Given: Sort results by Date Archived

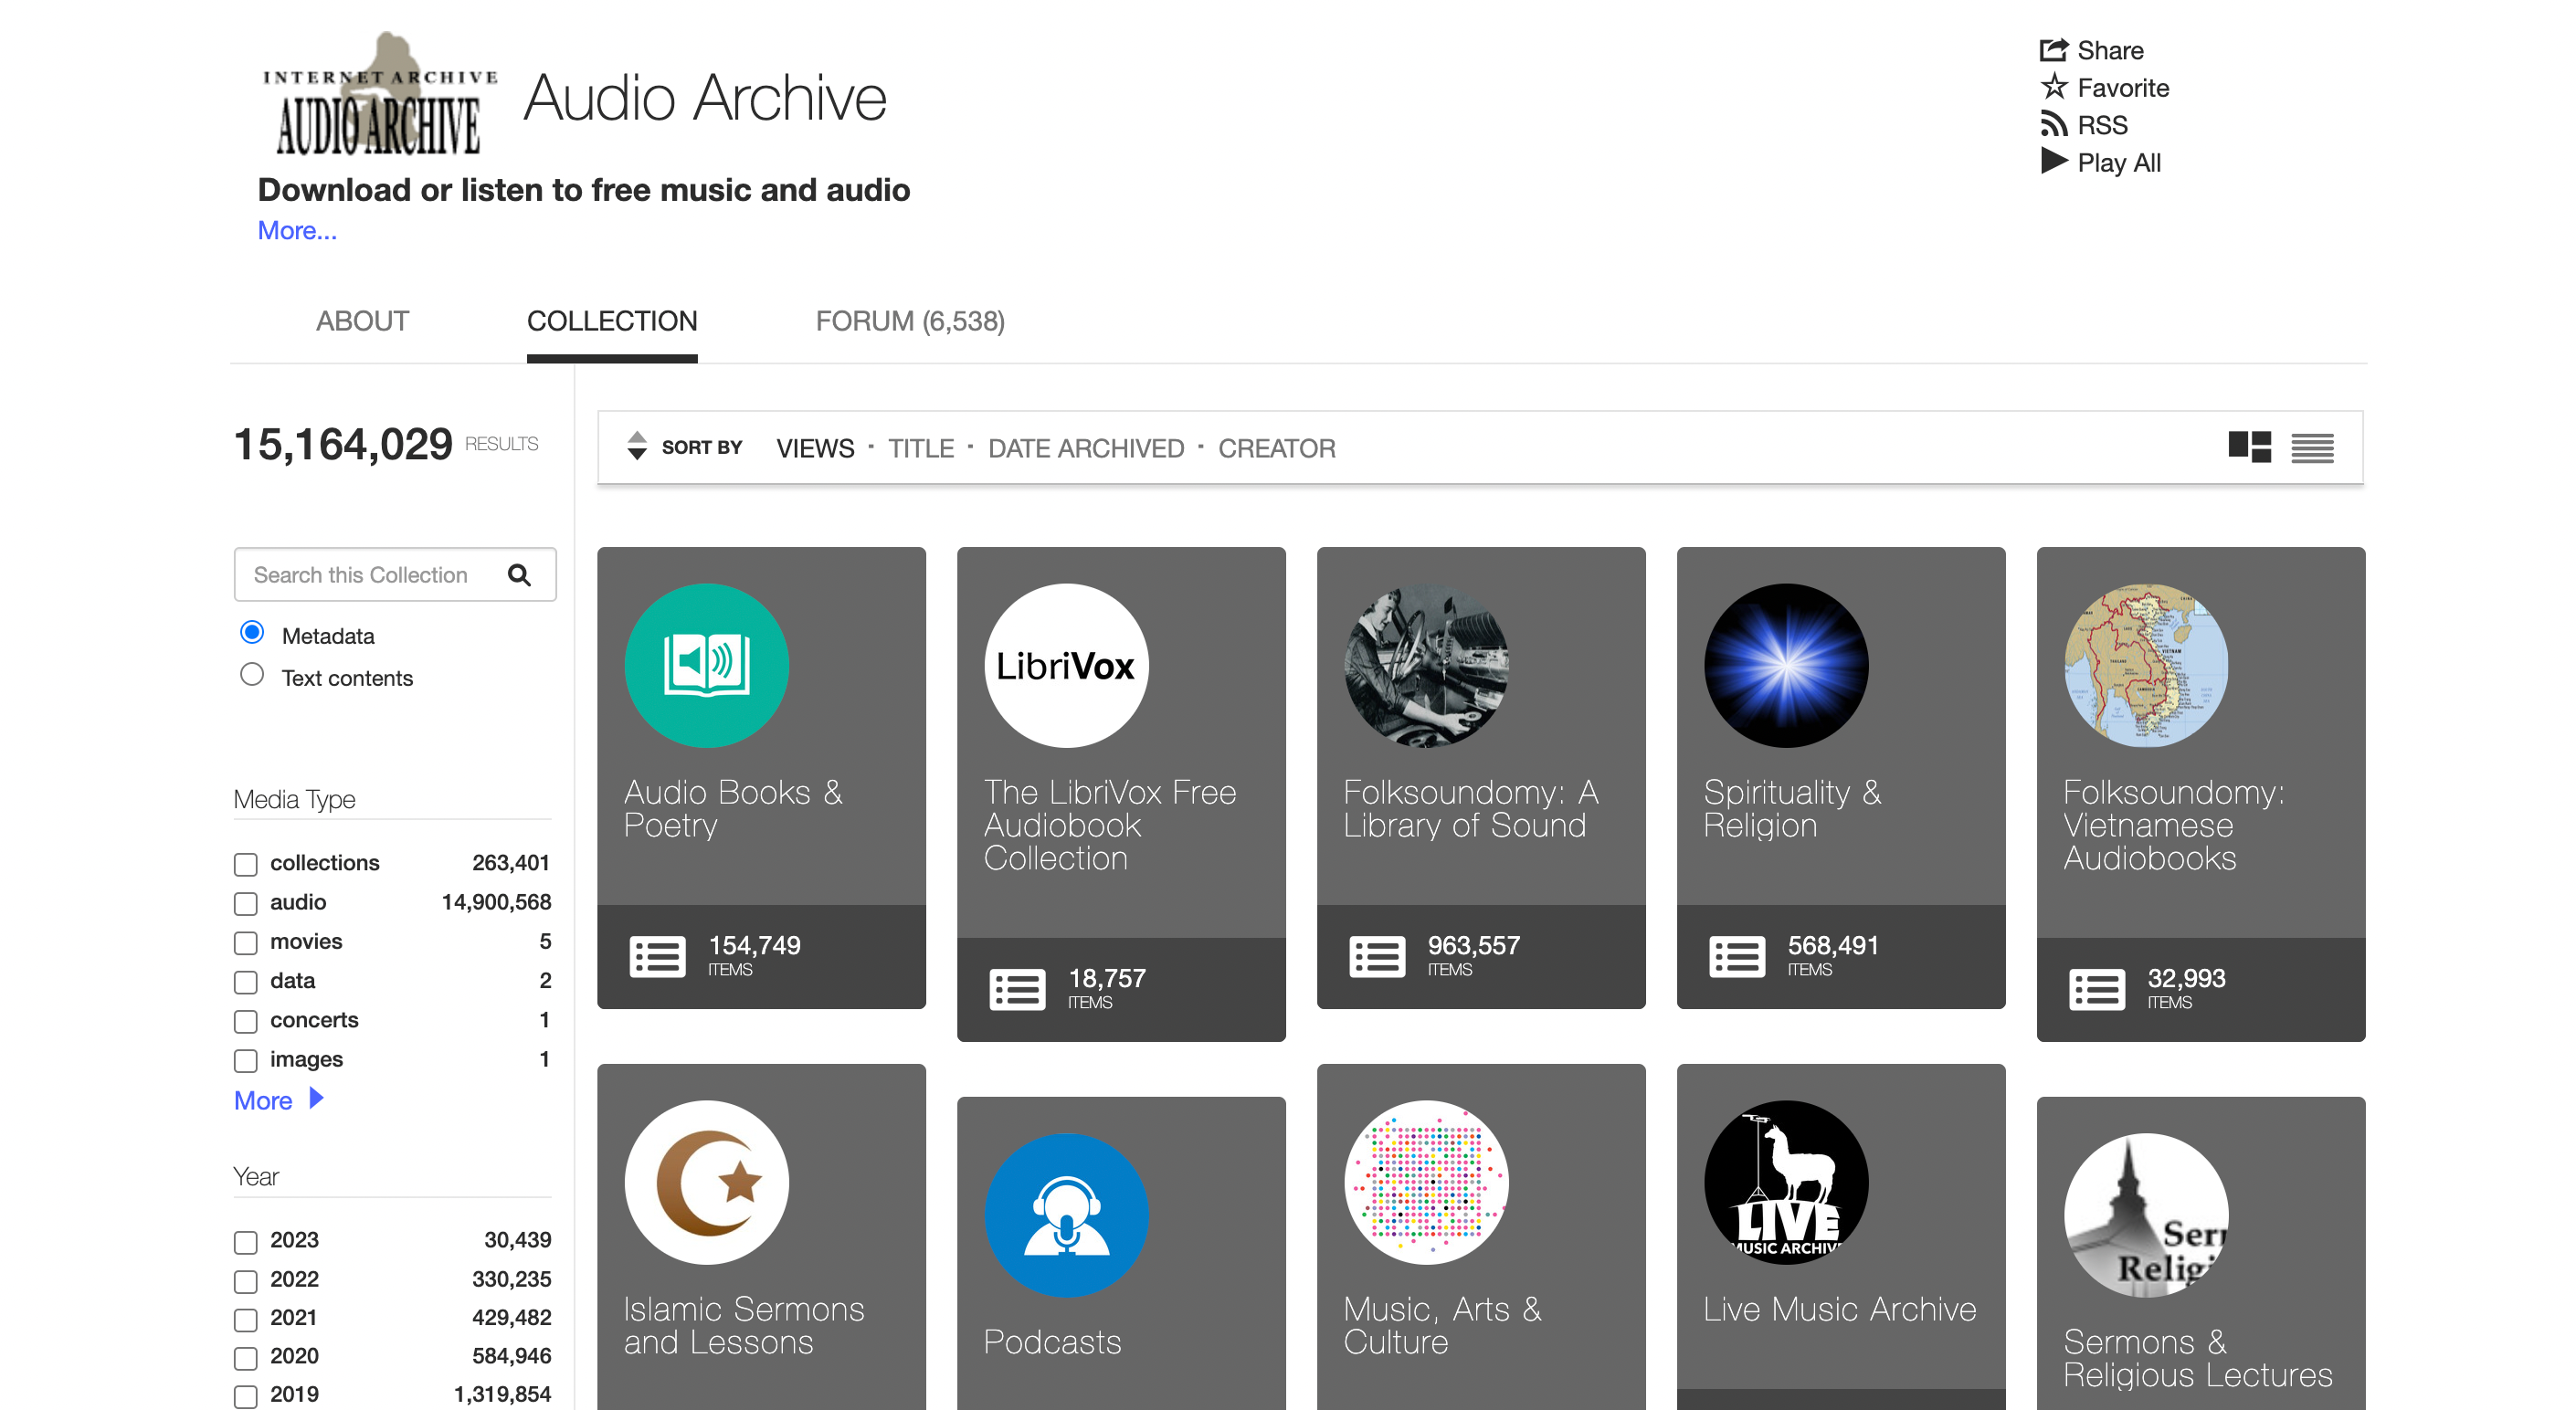Looking at the screenshot, I should click(x=1085, y=448).
